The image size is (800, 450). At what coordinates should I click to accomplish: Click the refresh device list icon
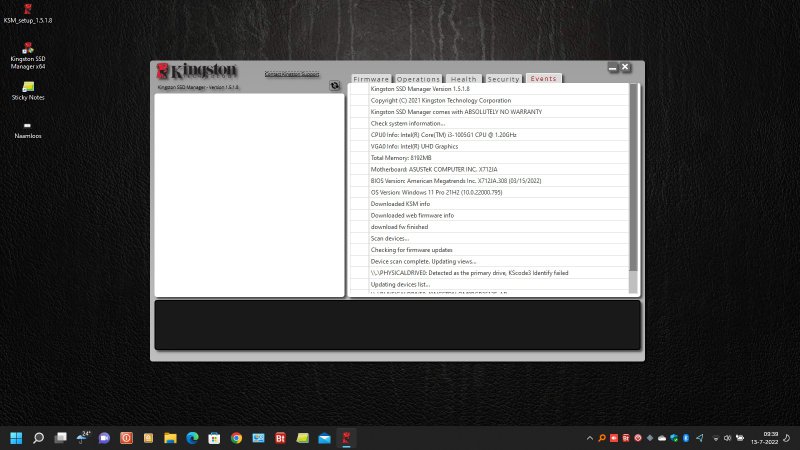coord(335,86)
